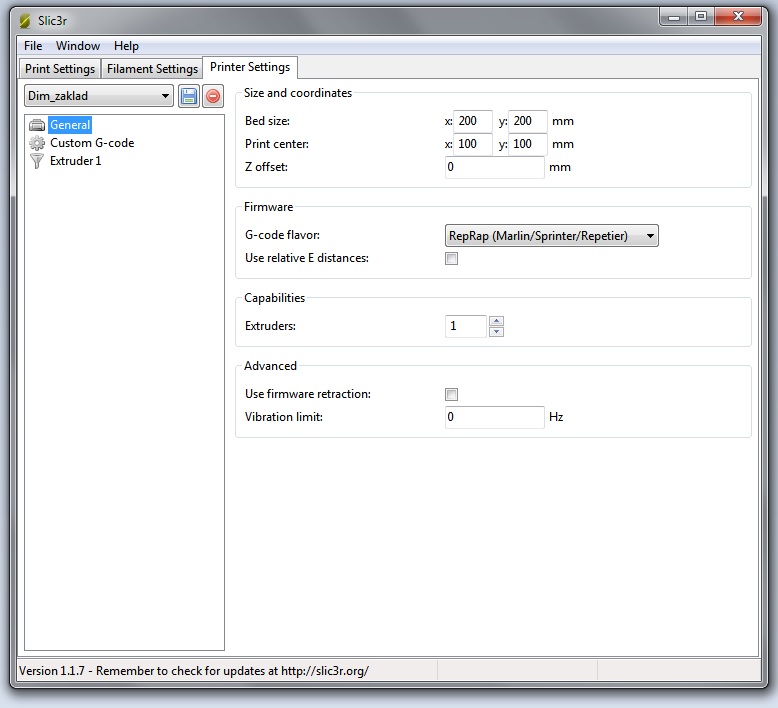The image size is (778, 708).
Task: Switch to the Print Settings tab
Action: [x=60, y=68]
